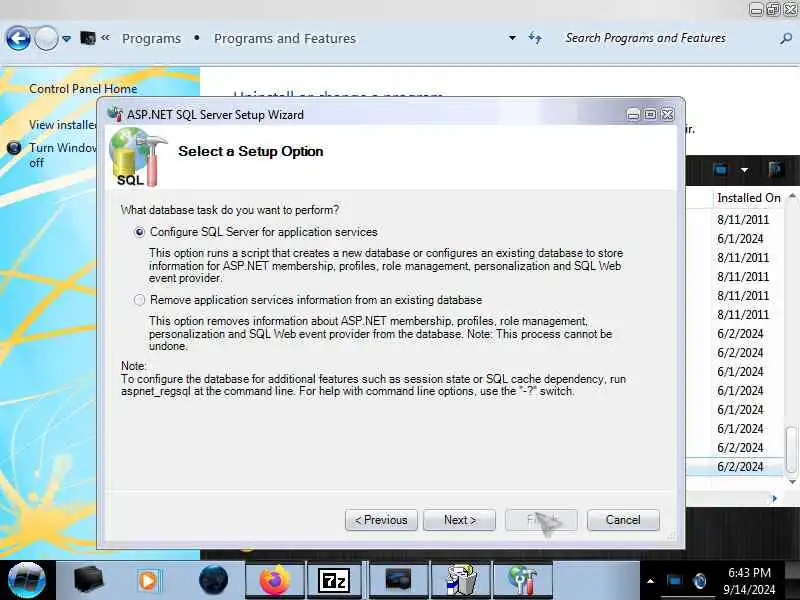Viewport: 800px width, 600px height.
Task: Open Programs and Features breadcrumb
Action: [285, 38]
